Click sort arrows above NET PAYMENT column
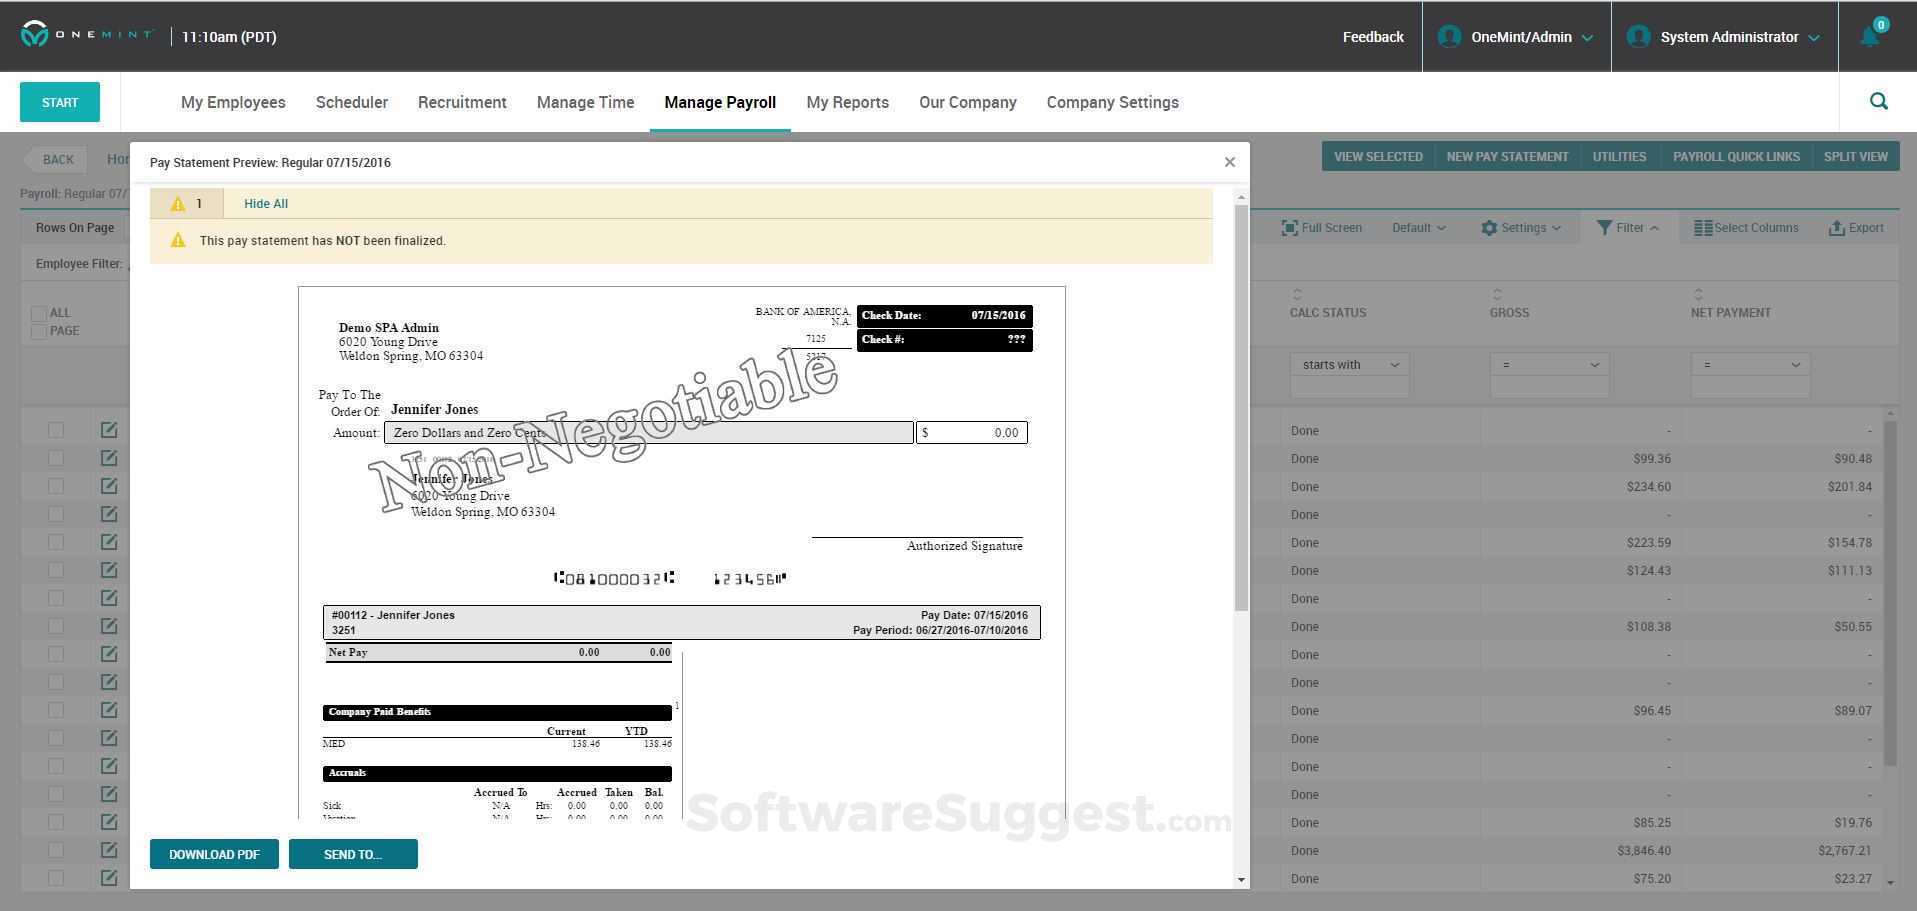 1698,294
